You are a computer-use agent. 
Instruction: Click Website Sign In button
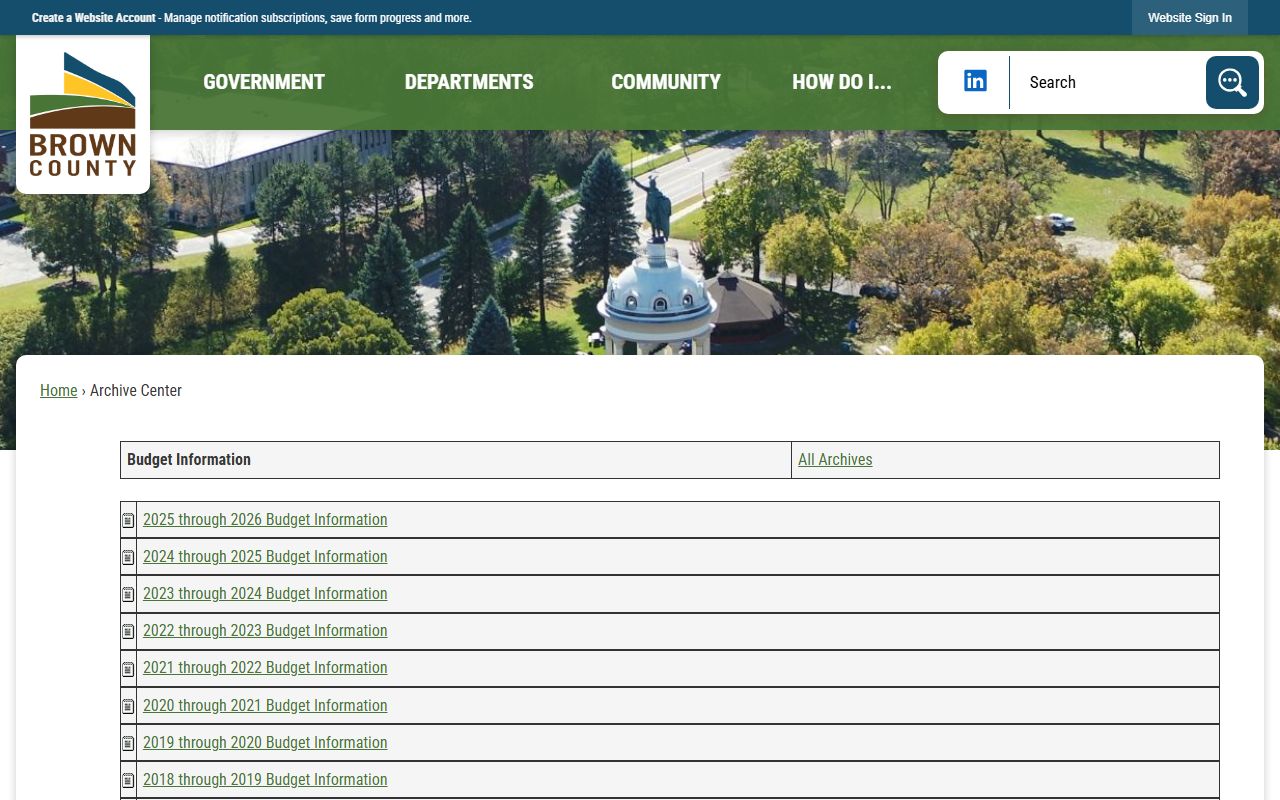(x=1190, y=18)
